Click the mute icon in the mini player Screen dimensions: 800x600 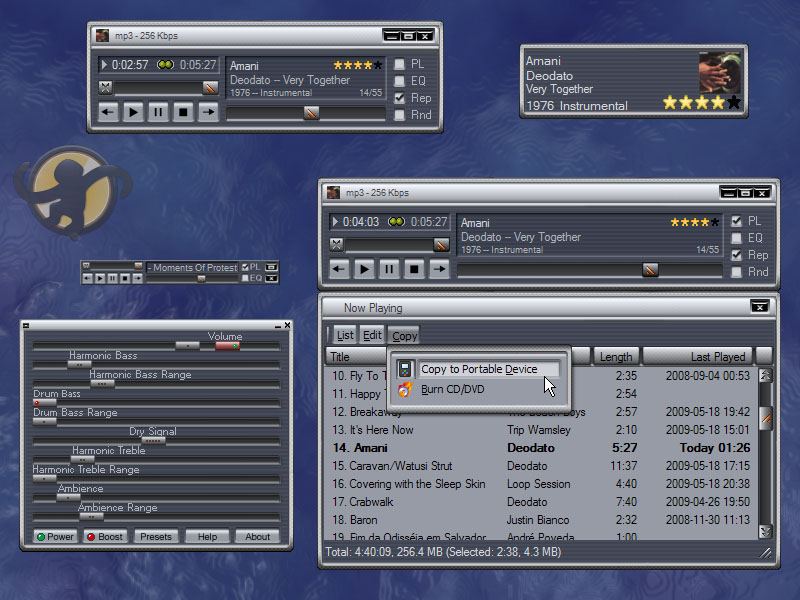pyautogui.click(x=86, y=265)
